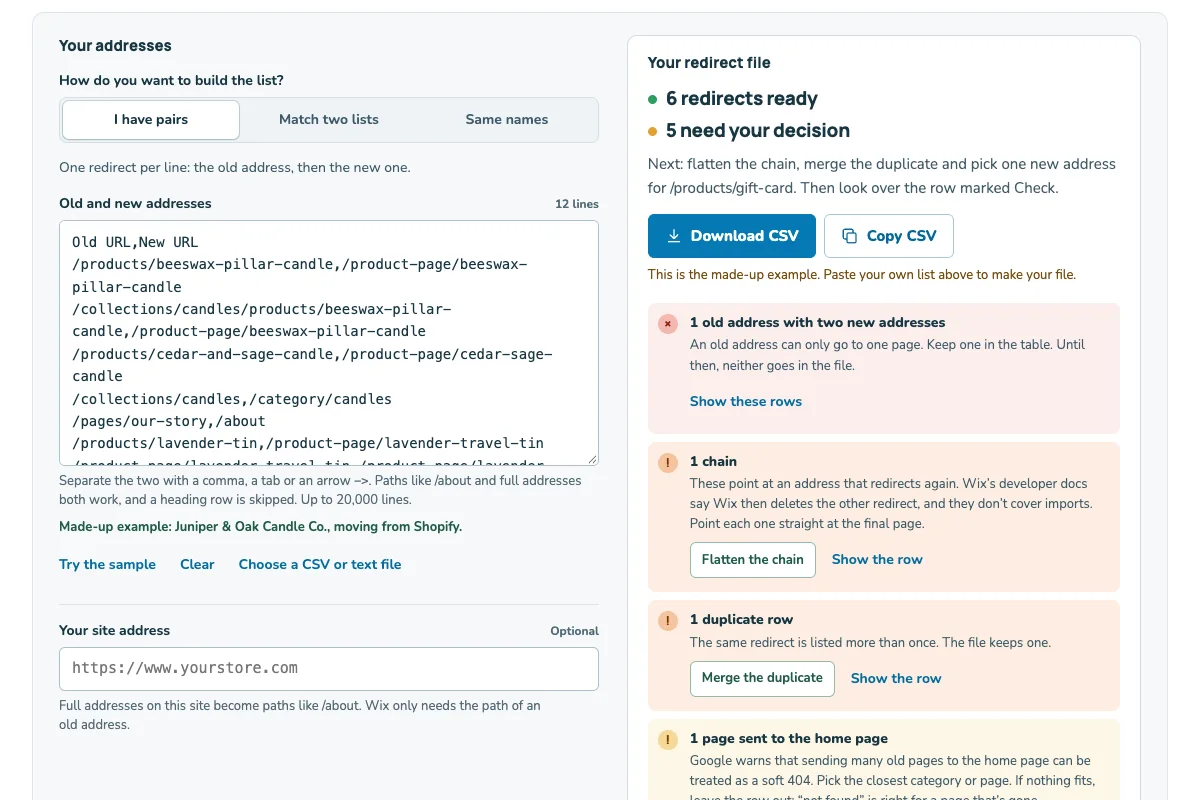Click the made-up example notice under download
1200x800 pixels.
[862, 274]
